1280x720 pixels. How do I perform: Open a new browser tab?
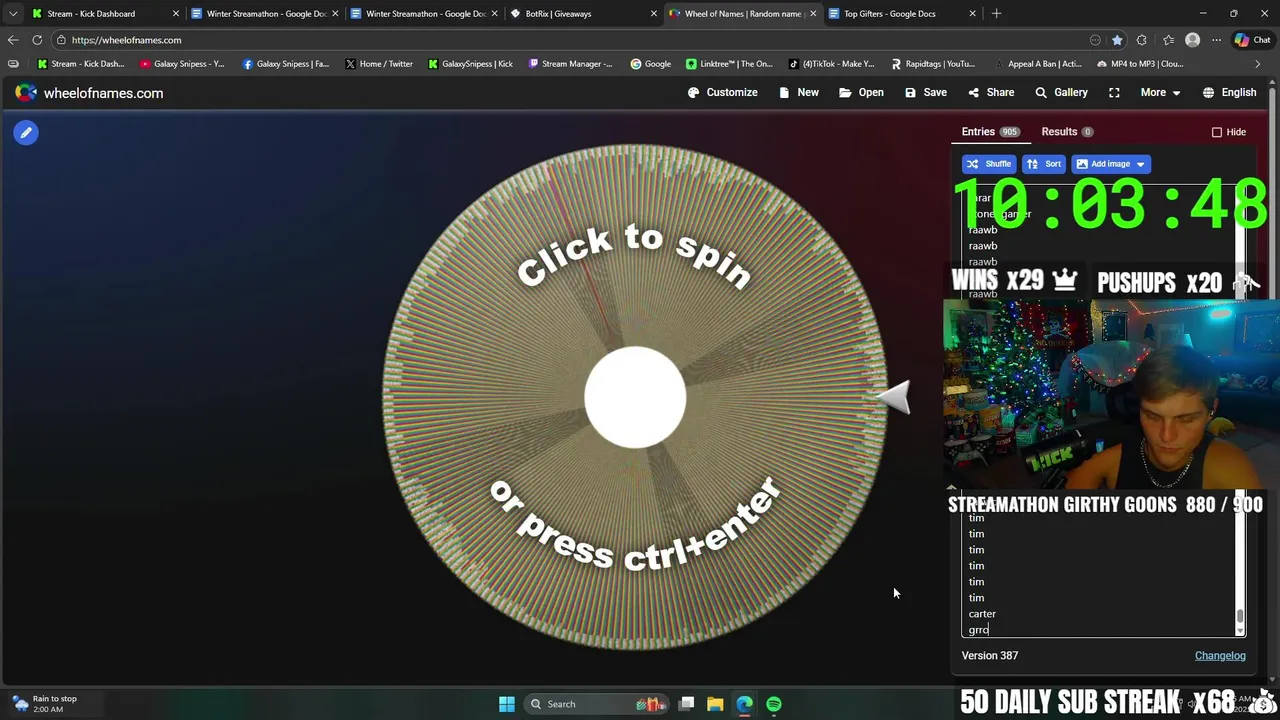pos(996,14)
